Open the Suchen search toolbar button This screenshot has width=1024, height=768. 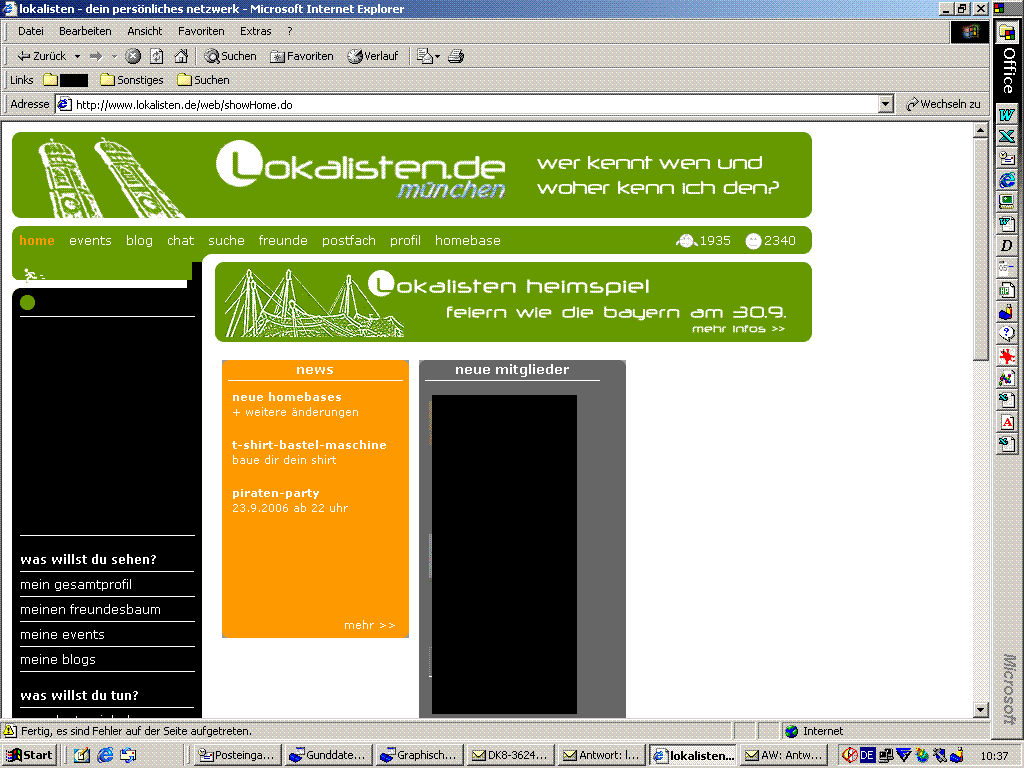point(230,56)
